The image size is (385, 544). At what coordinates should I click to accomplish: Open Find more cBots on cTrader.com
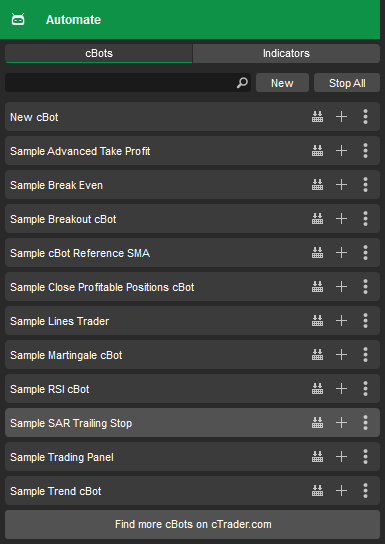click(192, 524)
